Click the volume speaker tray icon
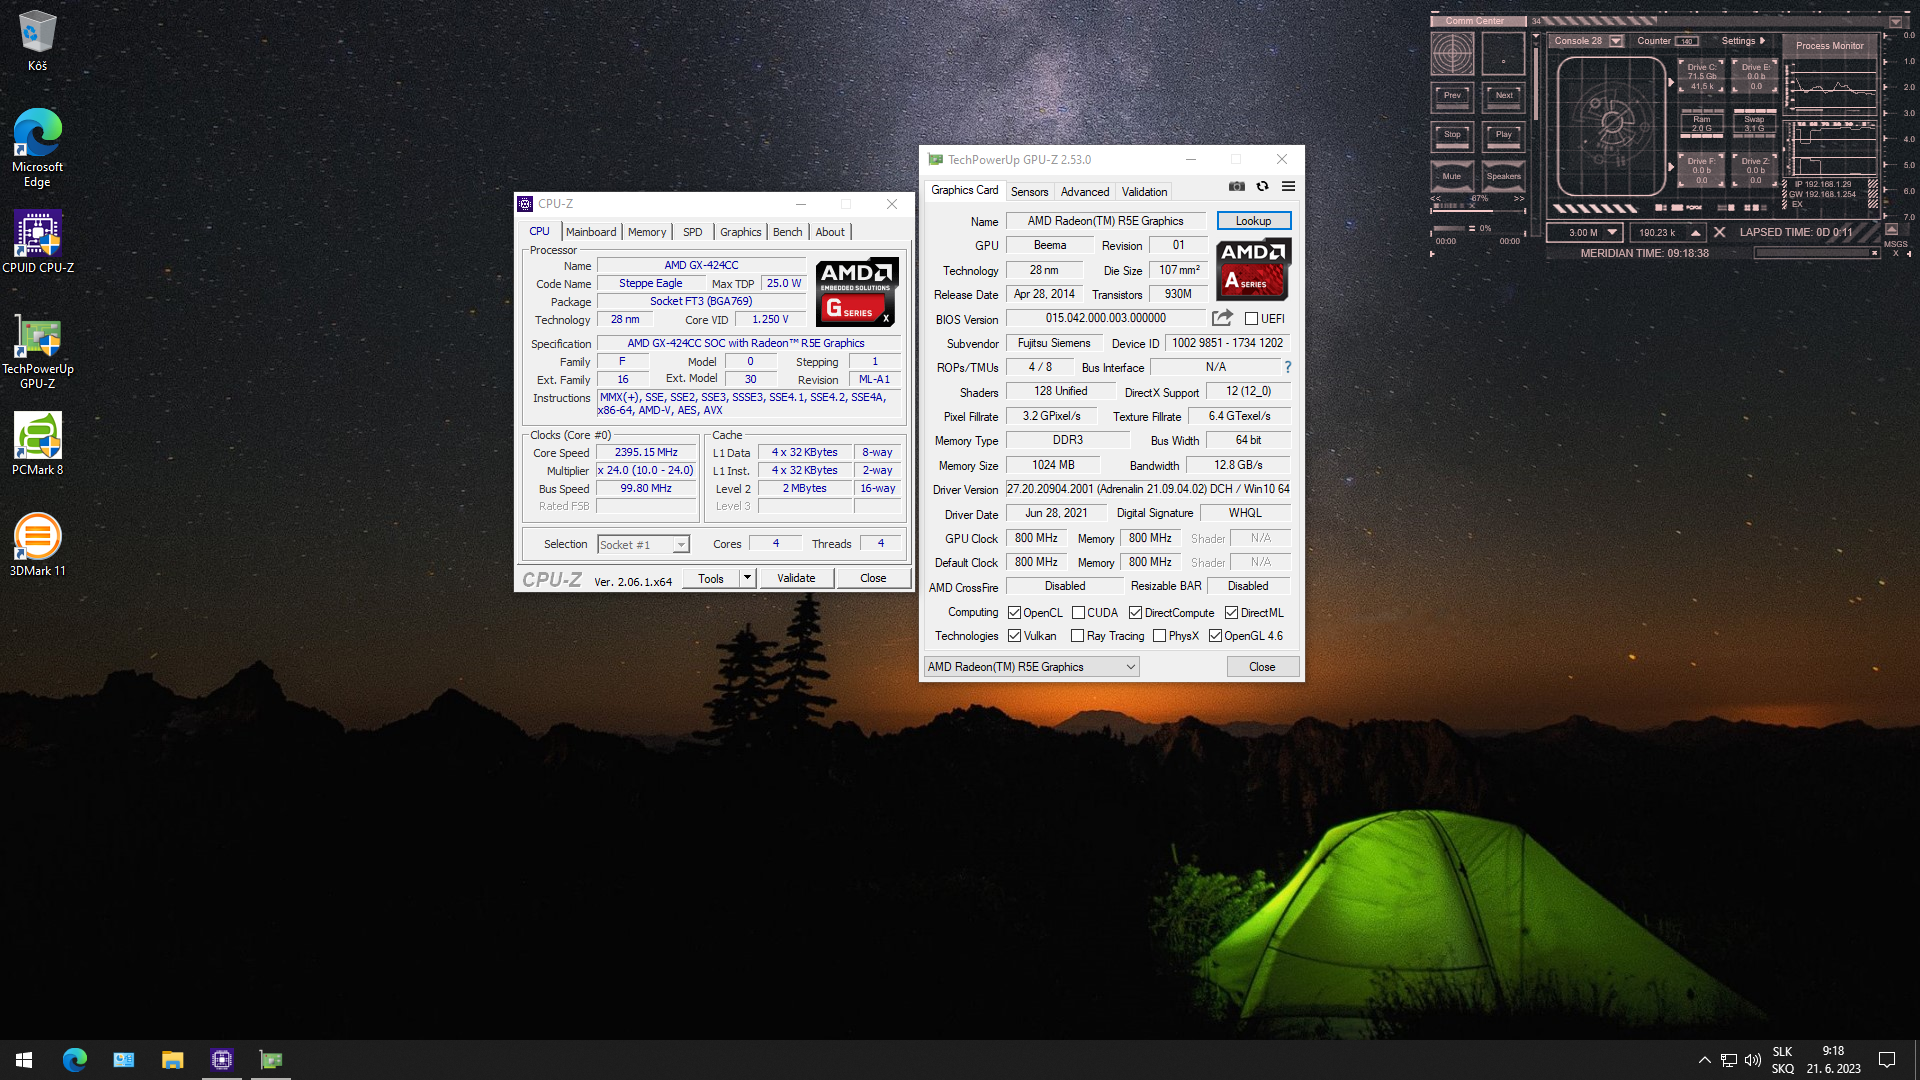 [1752, 1060]
